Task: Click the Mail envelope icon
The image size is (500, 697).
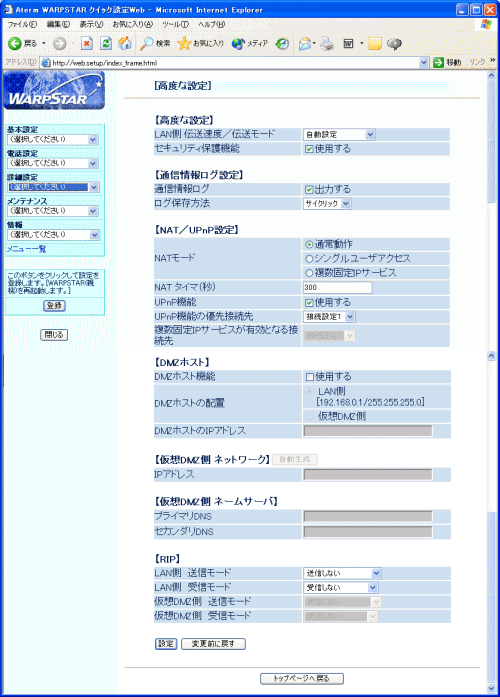Action: click(305, 43)
